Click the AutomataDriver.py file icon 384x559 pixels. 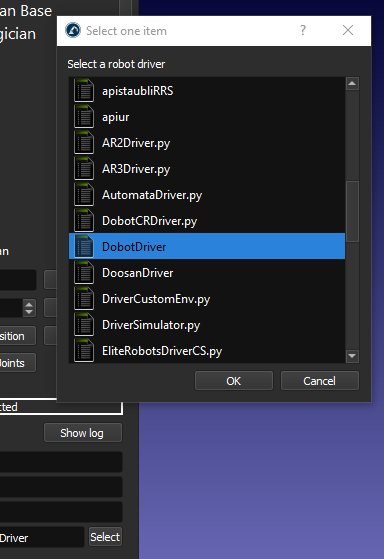pyautogui.click(x=84, y=195)
